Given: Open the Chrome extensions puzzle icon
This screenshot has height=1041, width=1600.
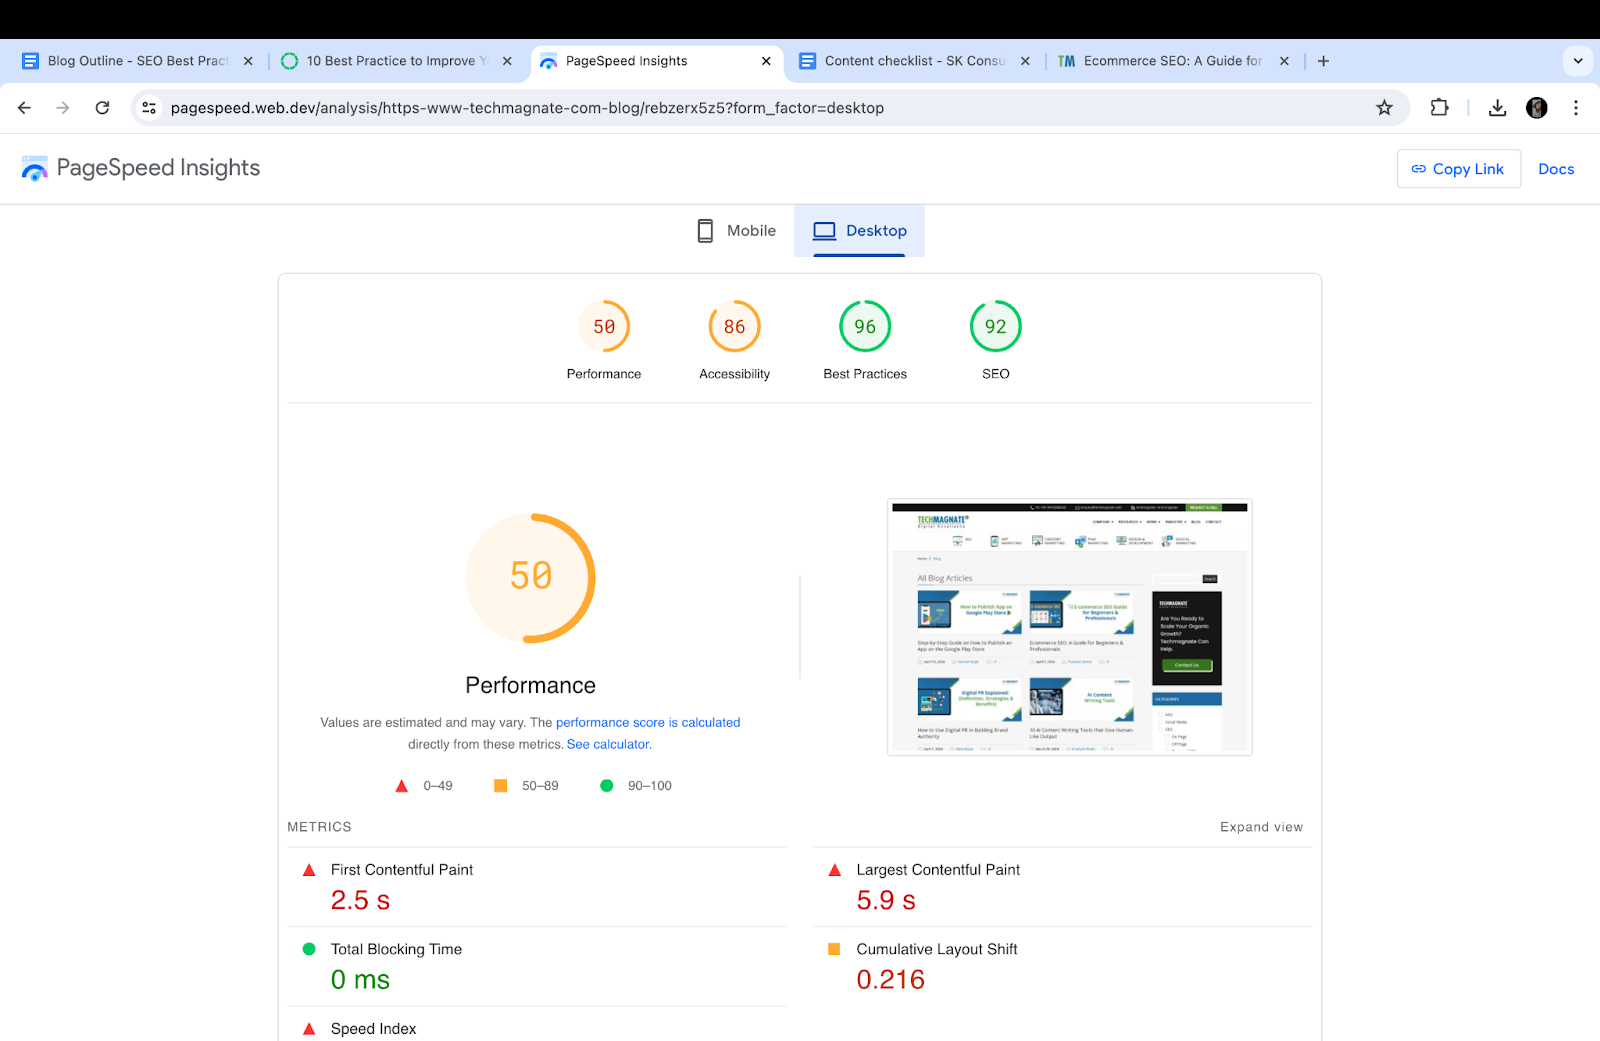Looking at the screenshot, I should (1439, 108).
